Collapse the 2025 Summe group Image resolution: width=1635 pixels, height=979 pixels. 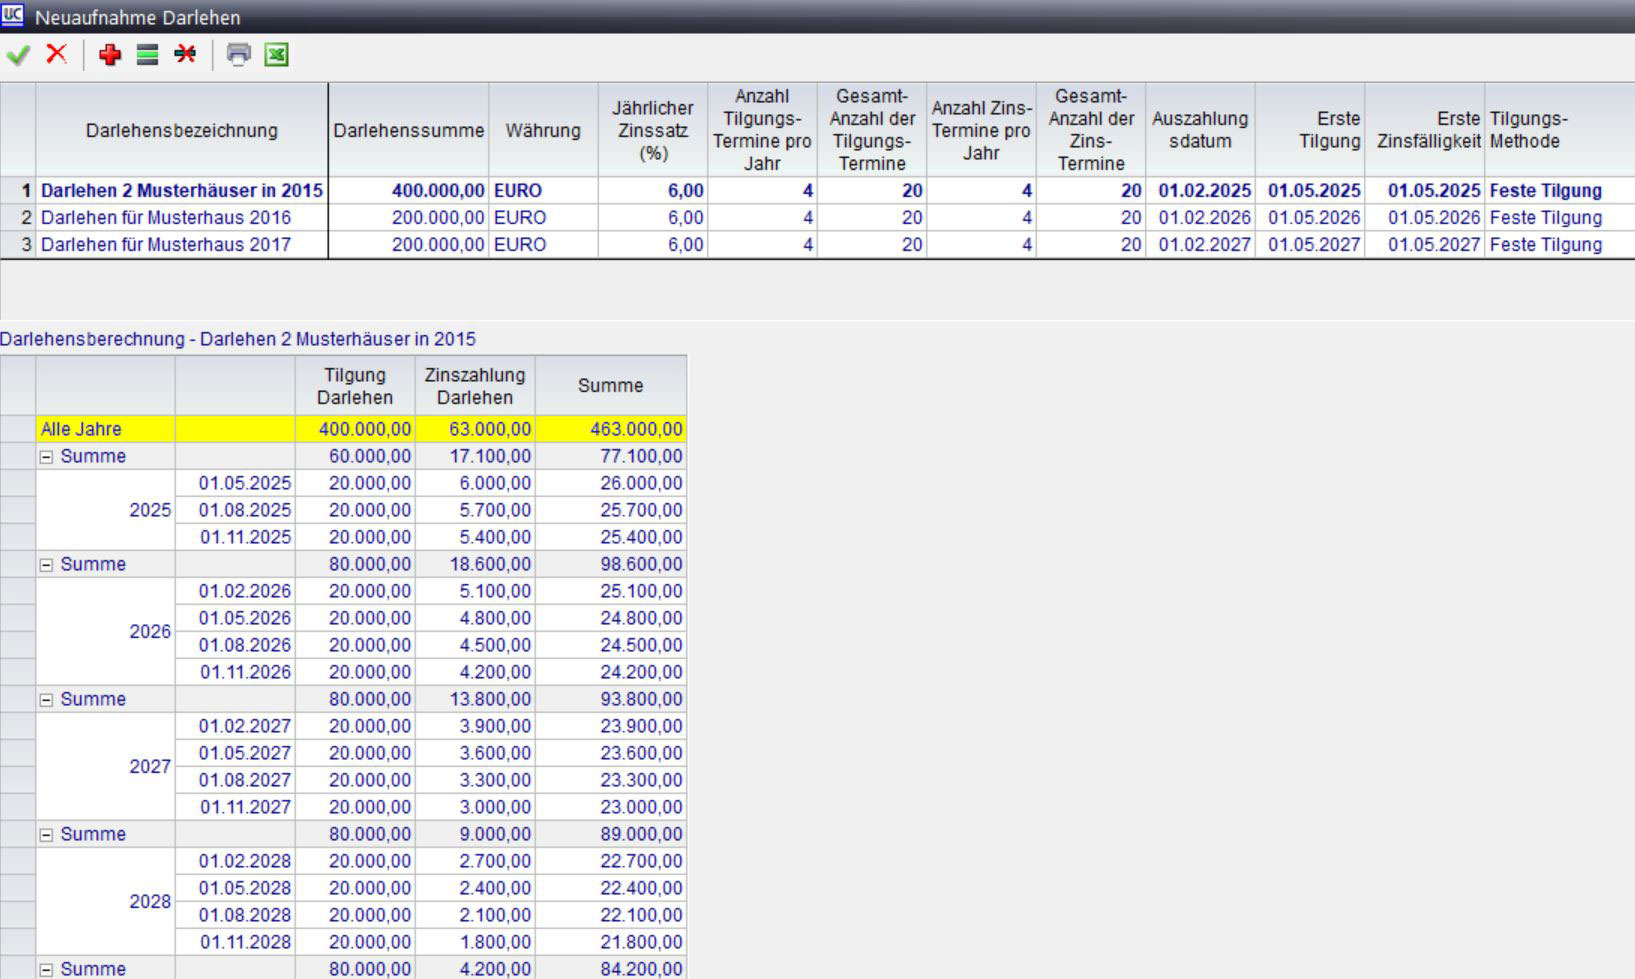coord(46,457)
